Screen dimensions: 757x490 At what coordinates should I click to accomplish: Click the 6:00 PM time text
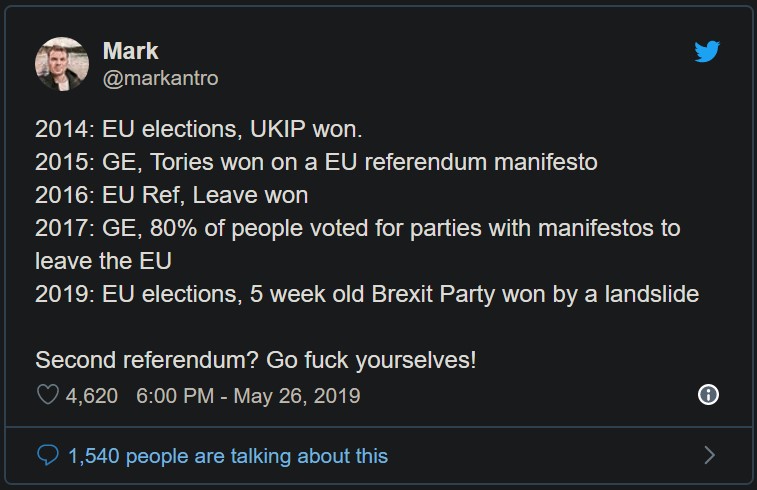point(174,396)
